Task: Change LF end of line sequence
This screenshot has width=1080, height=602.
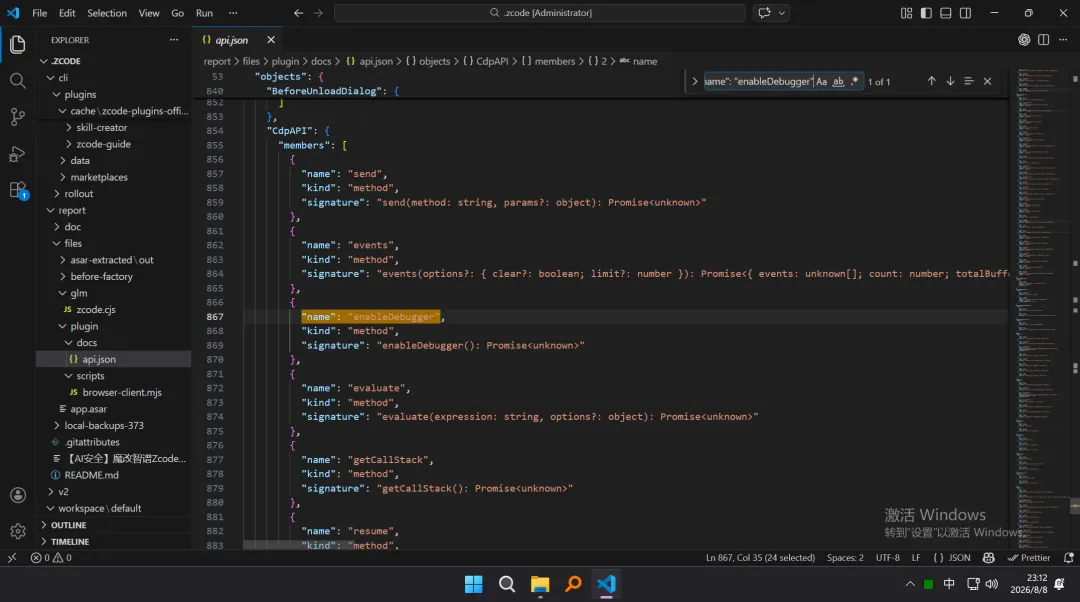Action: [x=916, y=558]
